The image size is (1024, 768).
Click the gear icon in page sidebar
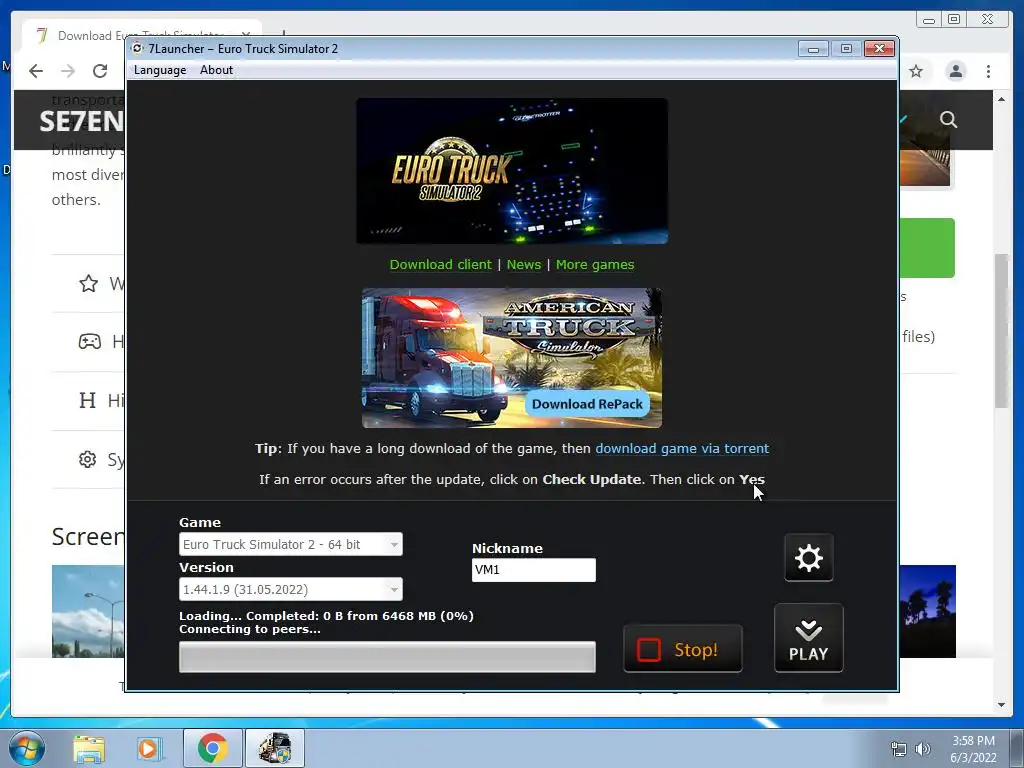click(88, 459)
